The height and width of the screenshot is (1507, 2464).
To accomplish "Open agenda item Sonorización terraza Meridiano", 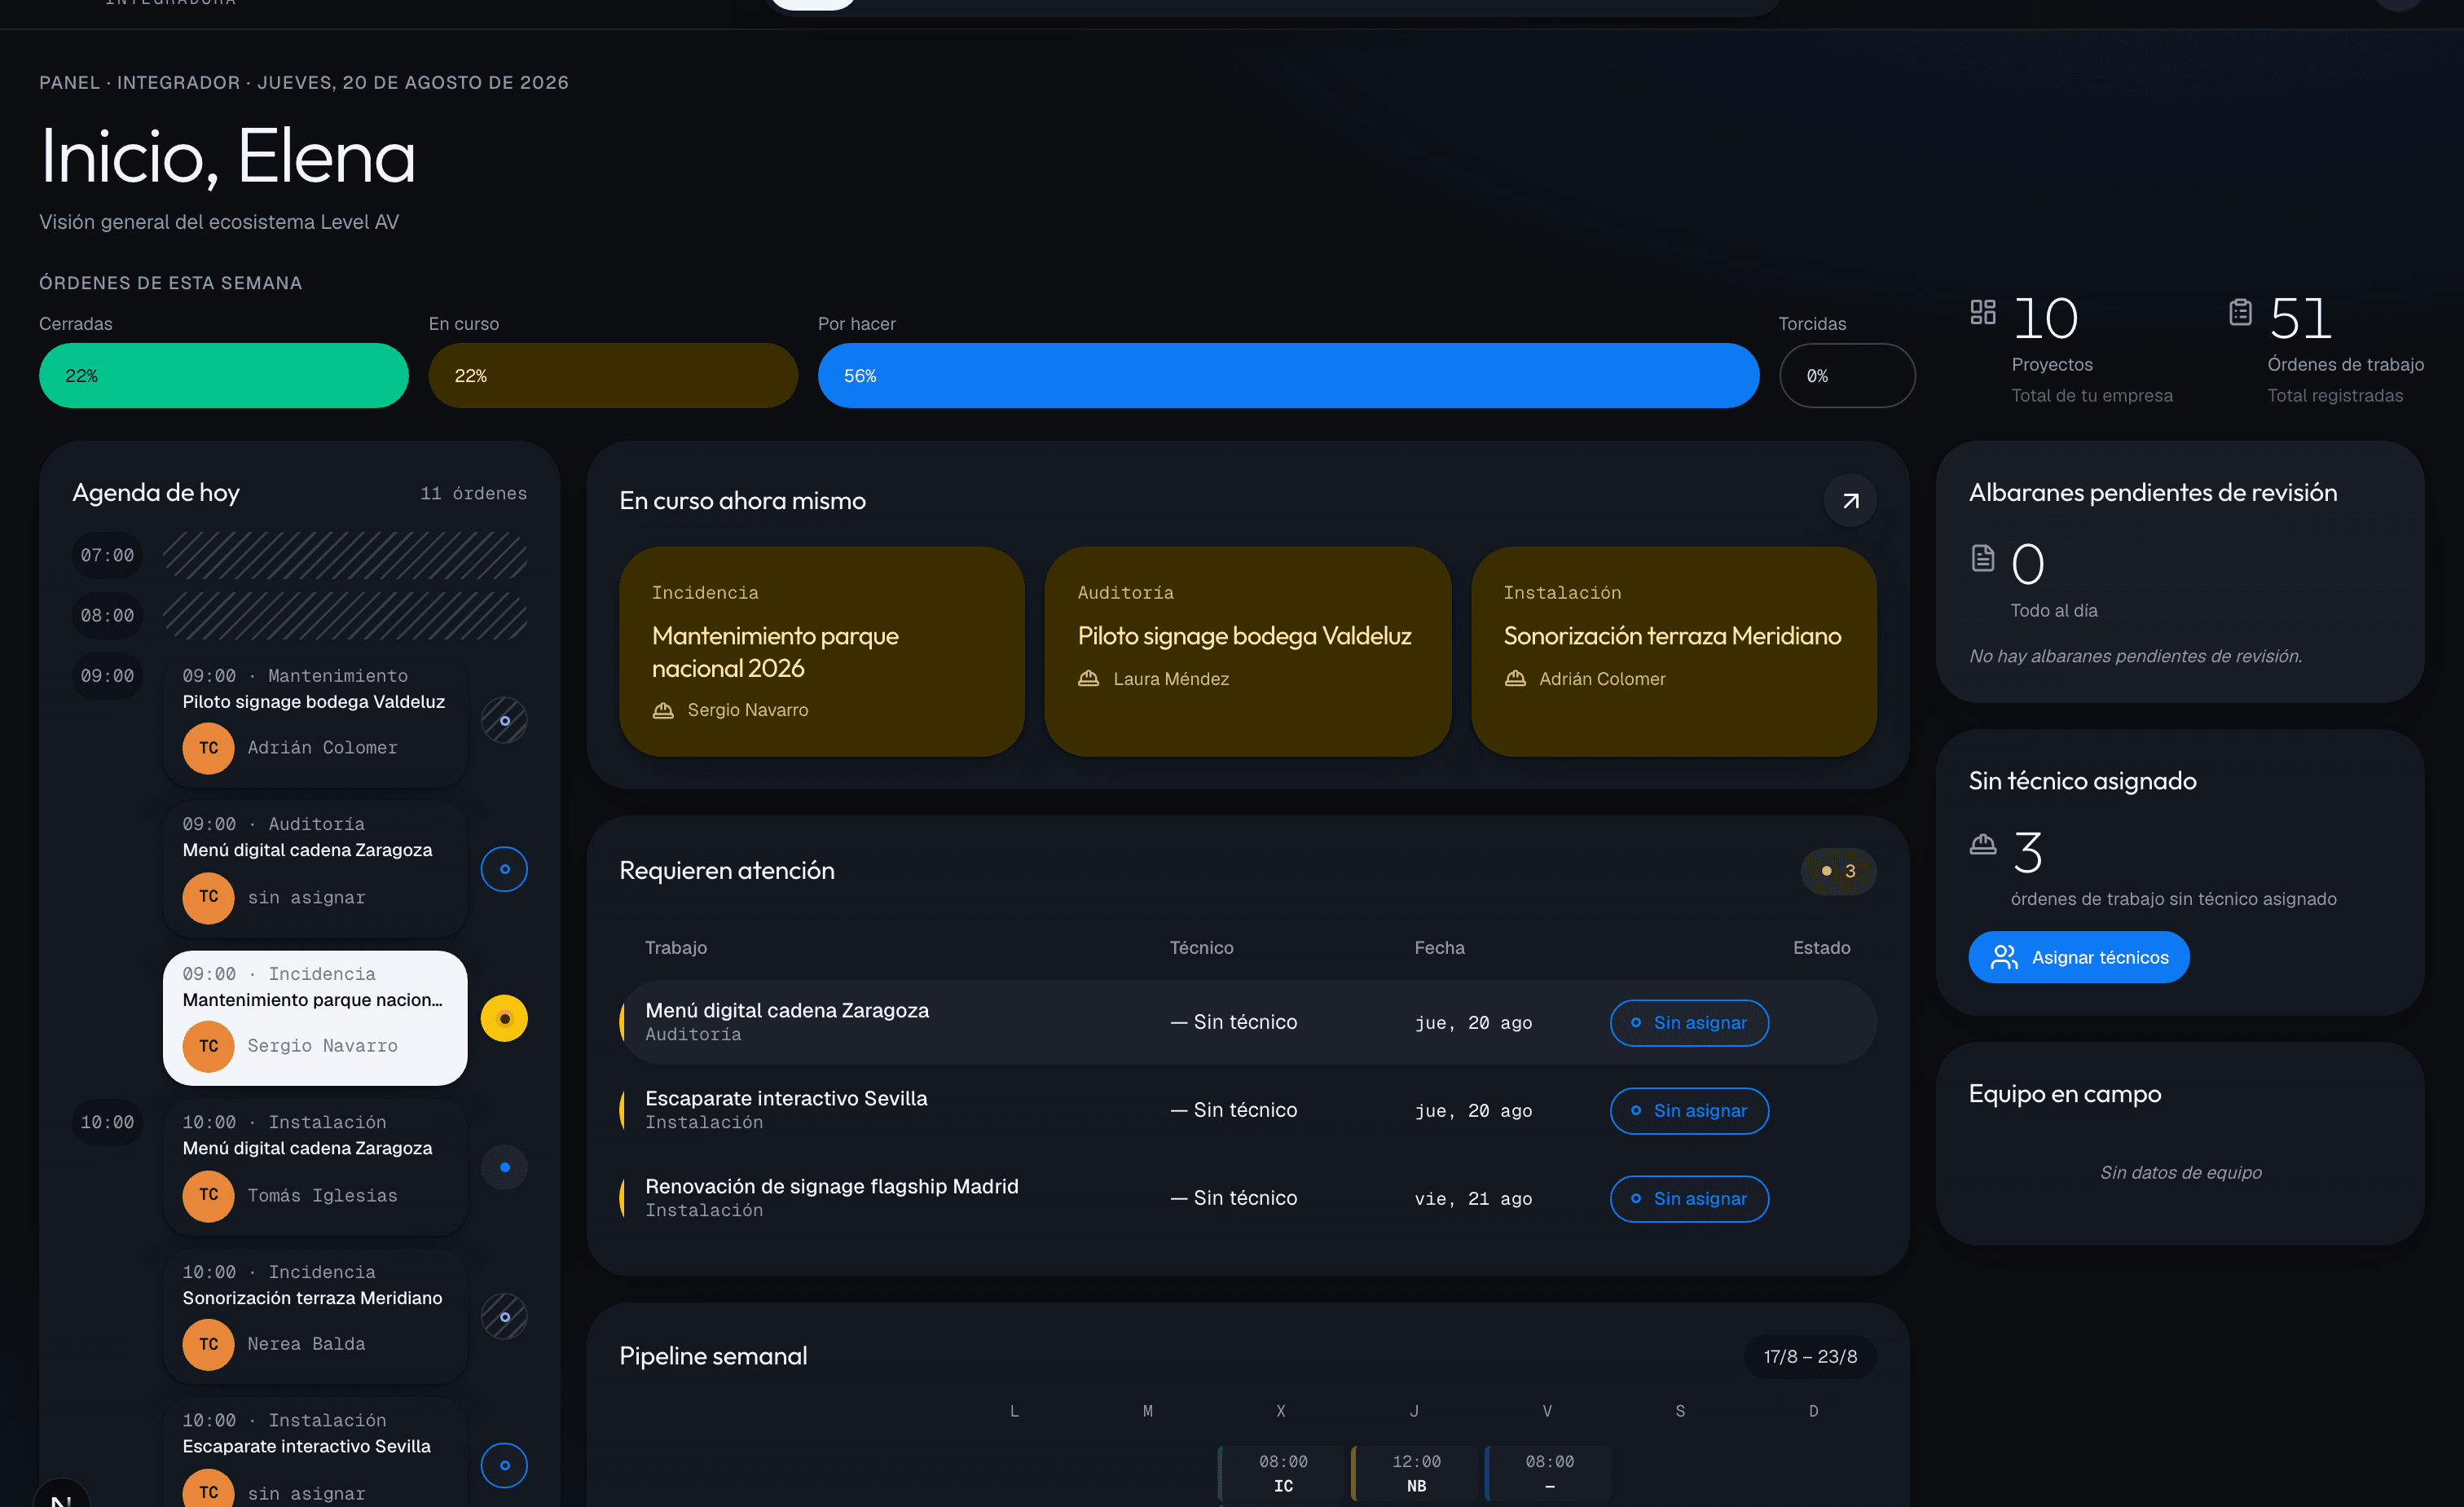I will tap(315, 1317).
